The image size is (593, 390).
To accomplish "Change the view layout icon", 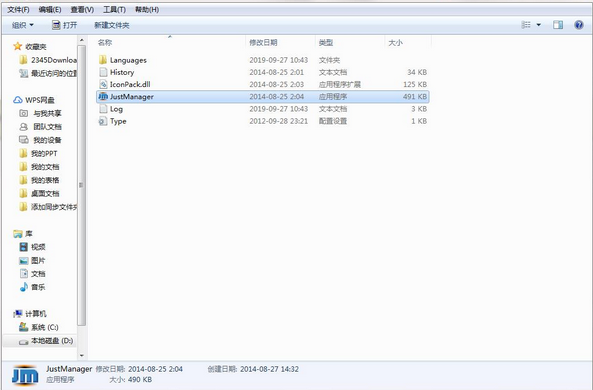I will pyautogui.click(x=526, y=25).
